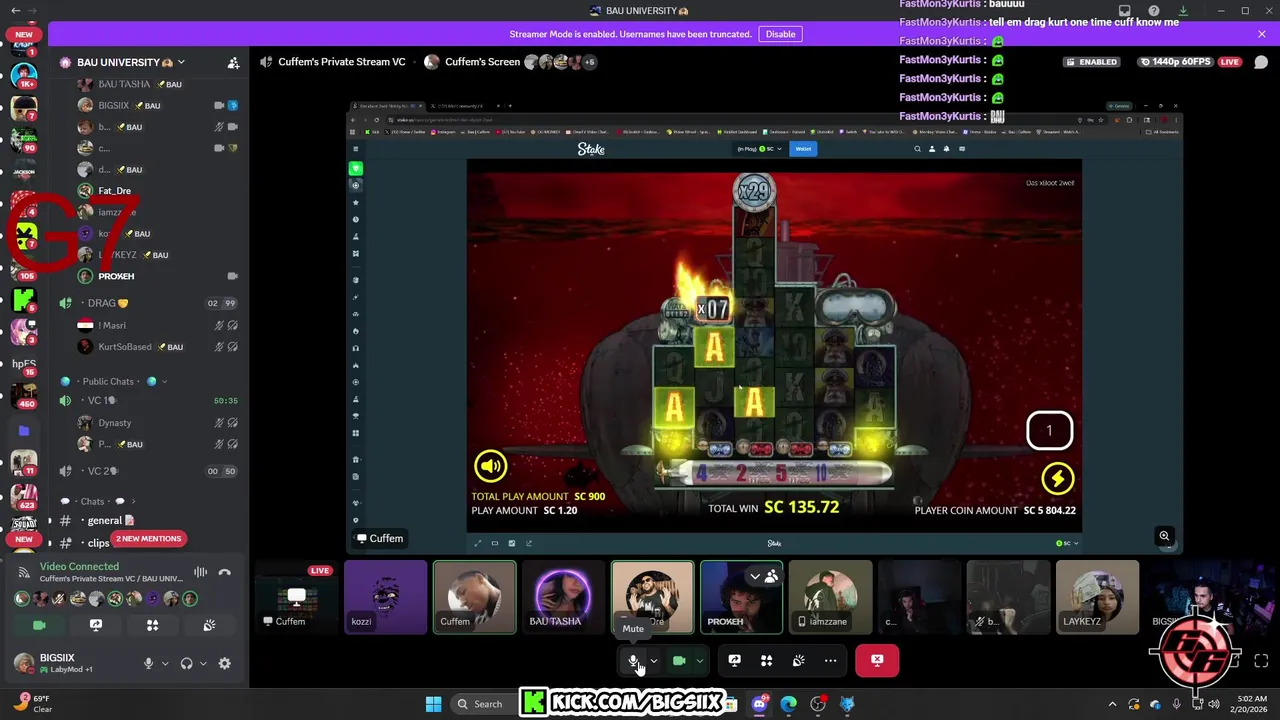Join the VC 1 voice channel
Viewport: 1280px width, 720px height.
(148, 401)
